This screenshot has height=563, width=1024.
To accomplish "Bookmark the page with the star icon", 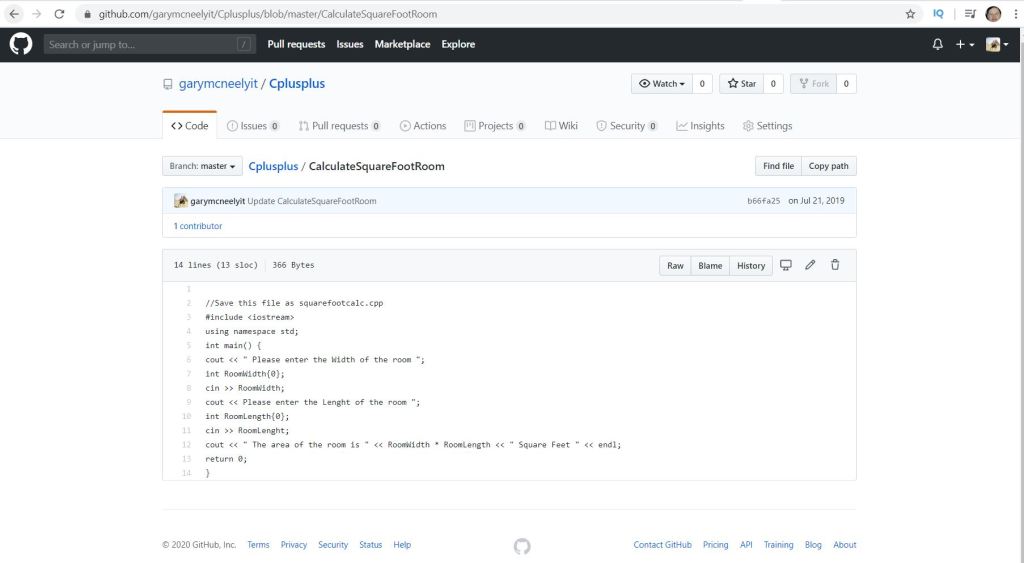I will point(910,14).
